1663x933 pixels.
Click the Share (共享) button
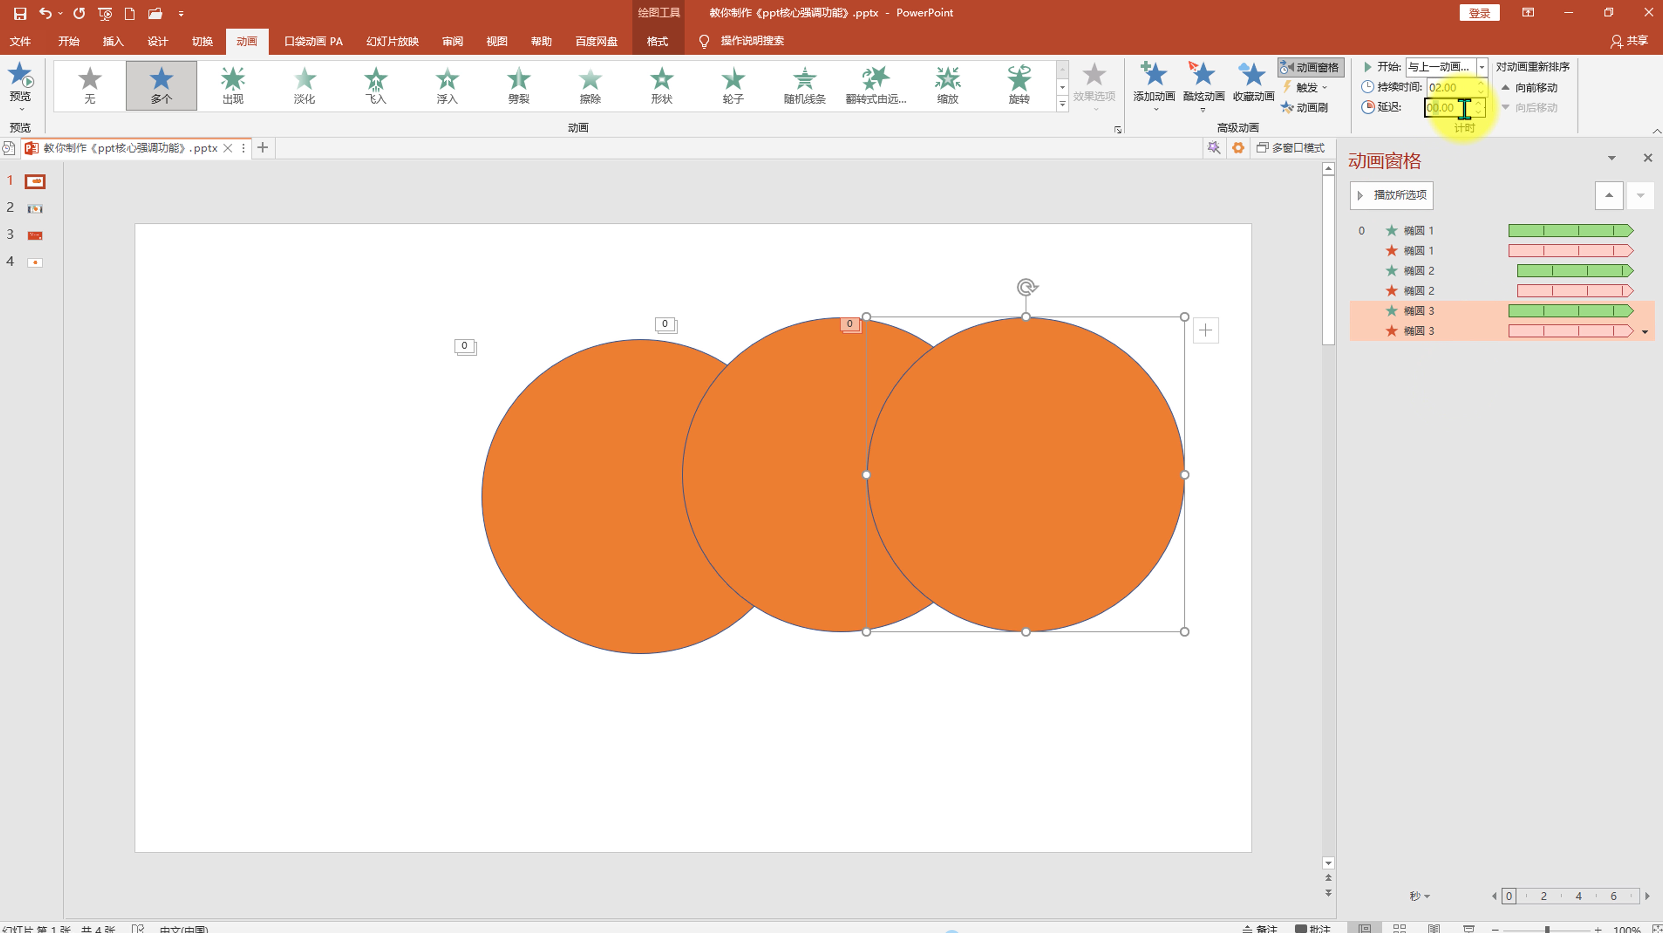[x=1628, y=41]
